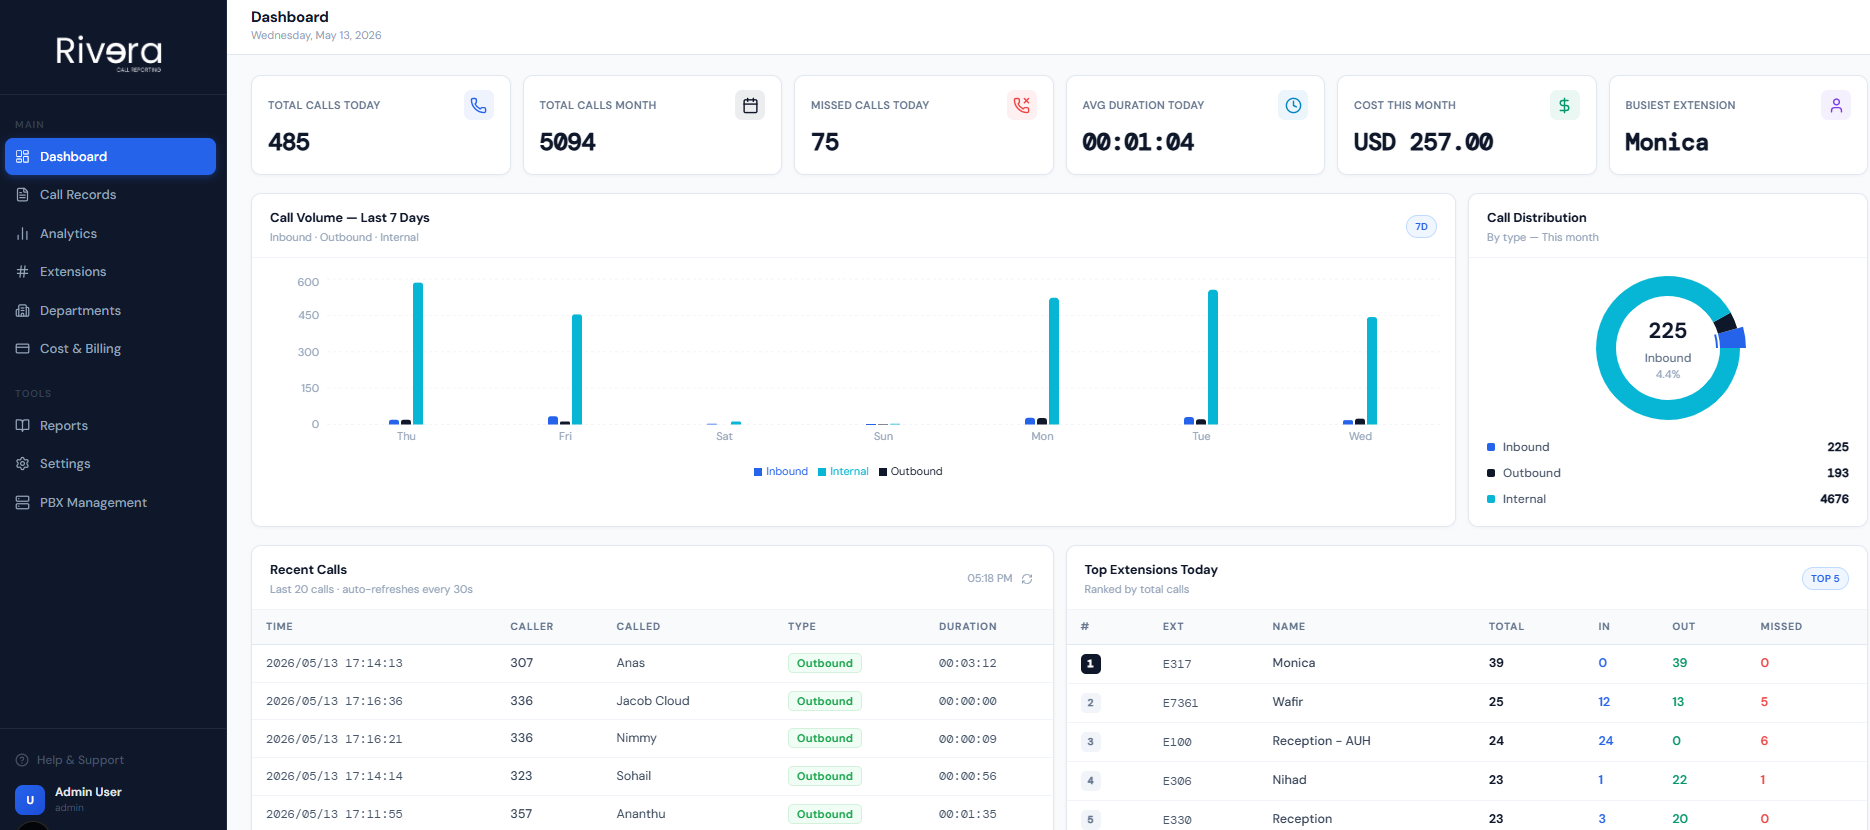Click the dollar icon on Cost This Month
Viewport: 1870px width, 830px height.
pyautogui.click(x=1565, y=105)
